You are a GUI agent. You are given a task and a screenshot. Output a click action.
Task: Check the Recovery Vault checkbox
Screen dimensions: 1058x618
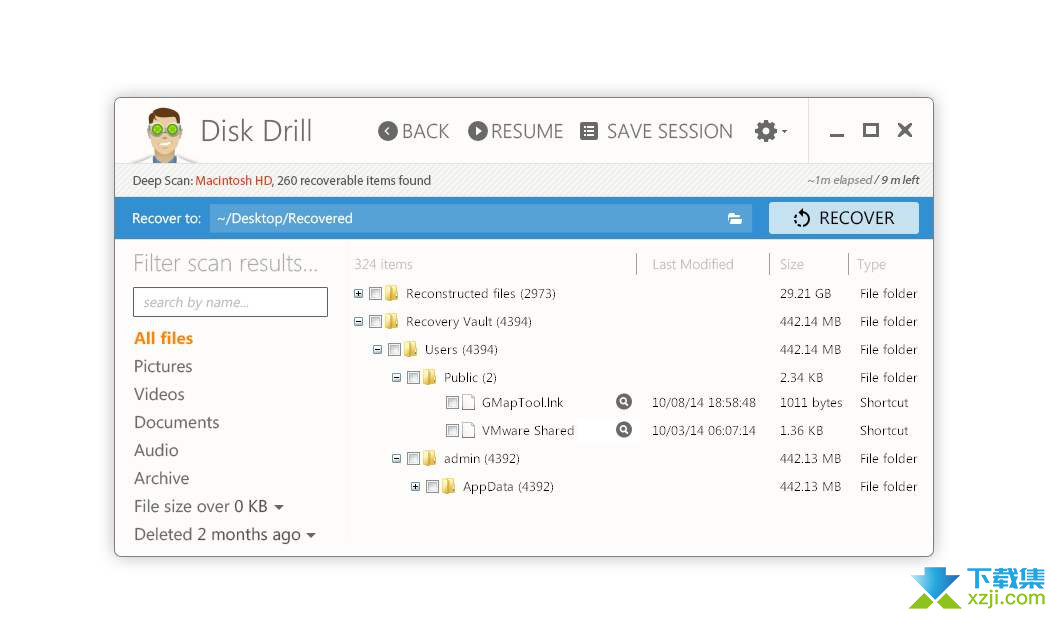coord(376,322)
